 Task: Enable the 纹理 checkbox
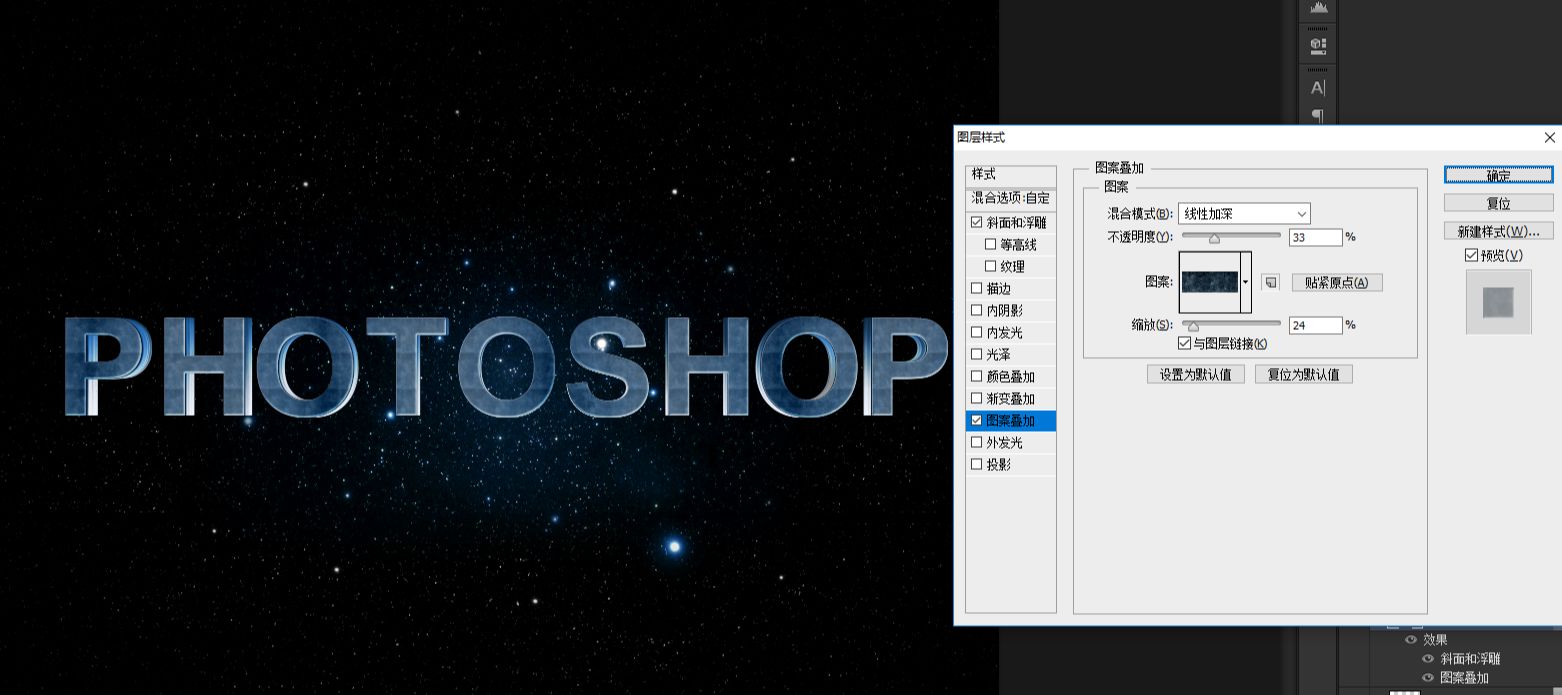click(991, 267)
